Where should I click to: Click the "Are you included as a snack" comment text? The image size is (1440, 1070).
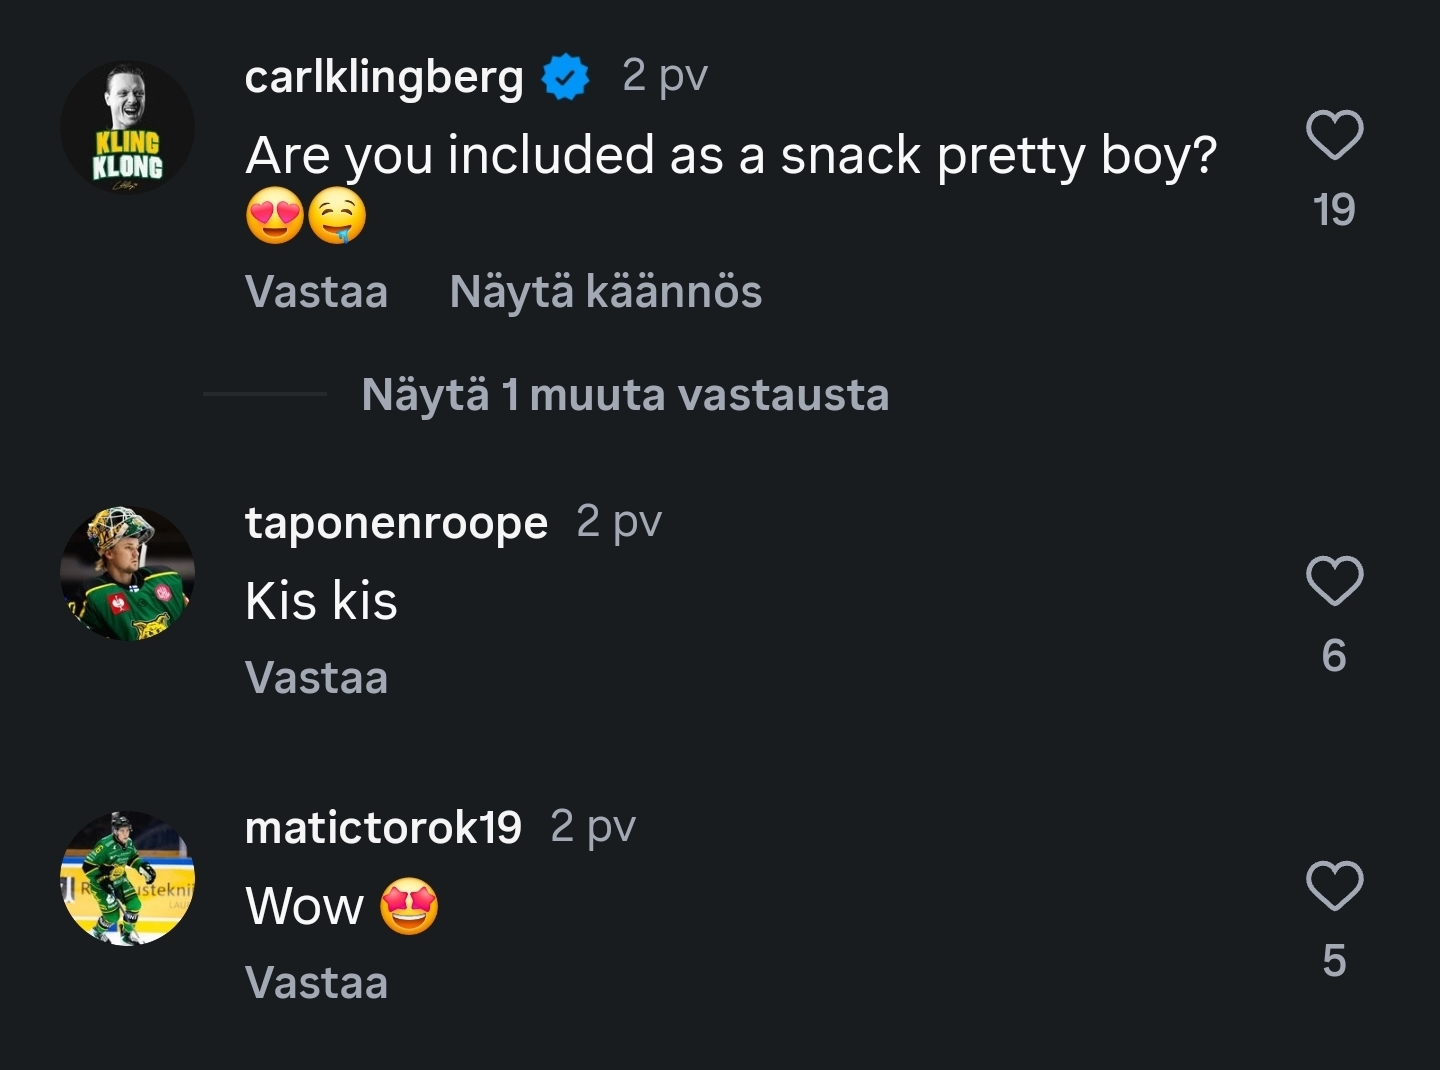pos(730,156)
